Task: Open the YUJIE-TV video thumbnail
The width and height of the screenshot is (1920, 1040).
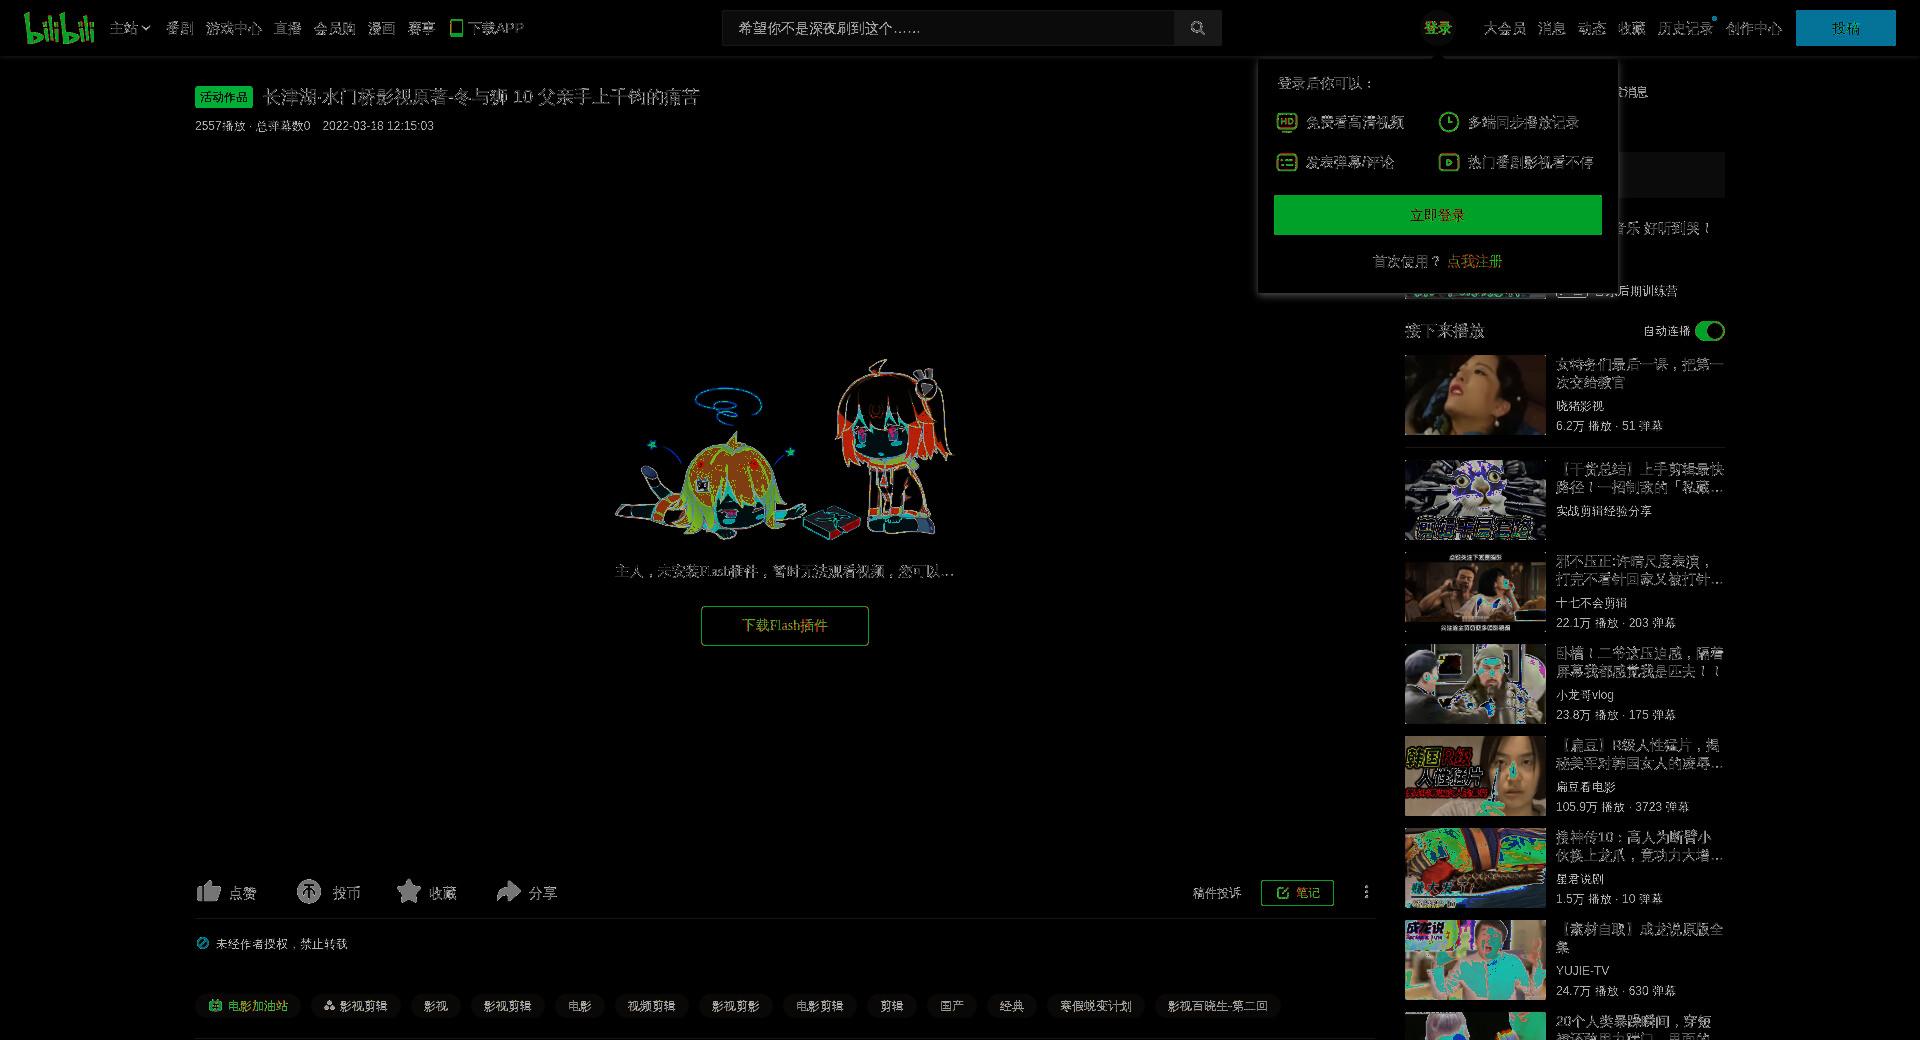Action: click(1475, 960)
